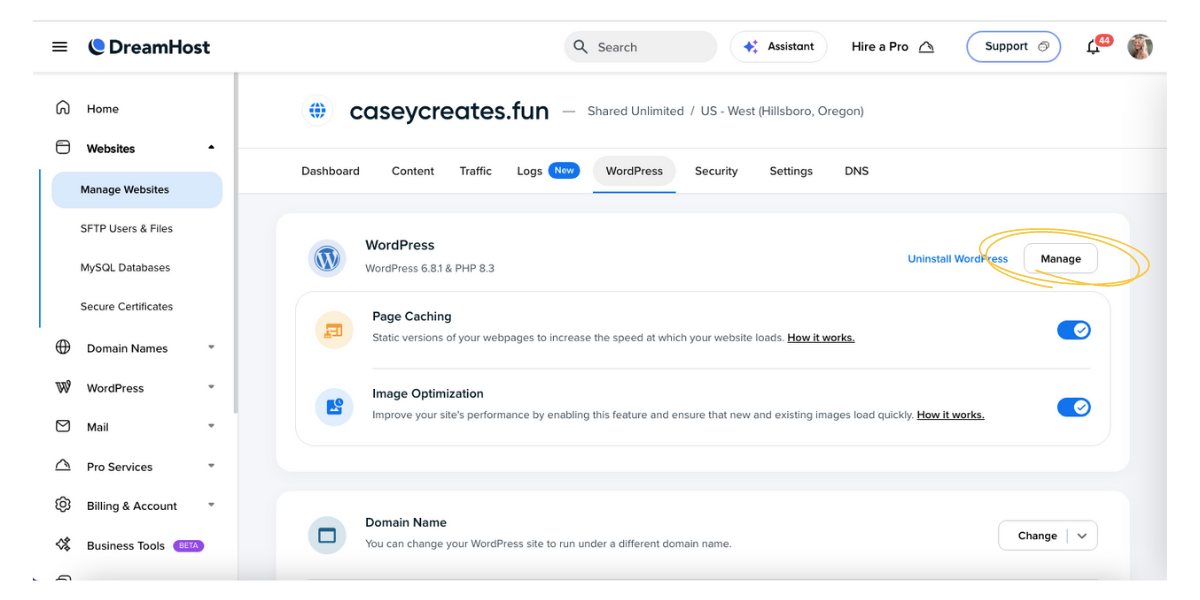
Task: Switch to the Content tab
Action: tap(413, 171)
